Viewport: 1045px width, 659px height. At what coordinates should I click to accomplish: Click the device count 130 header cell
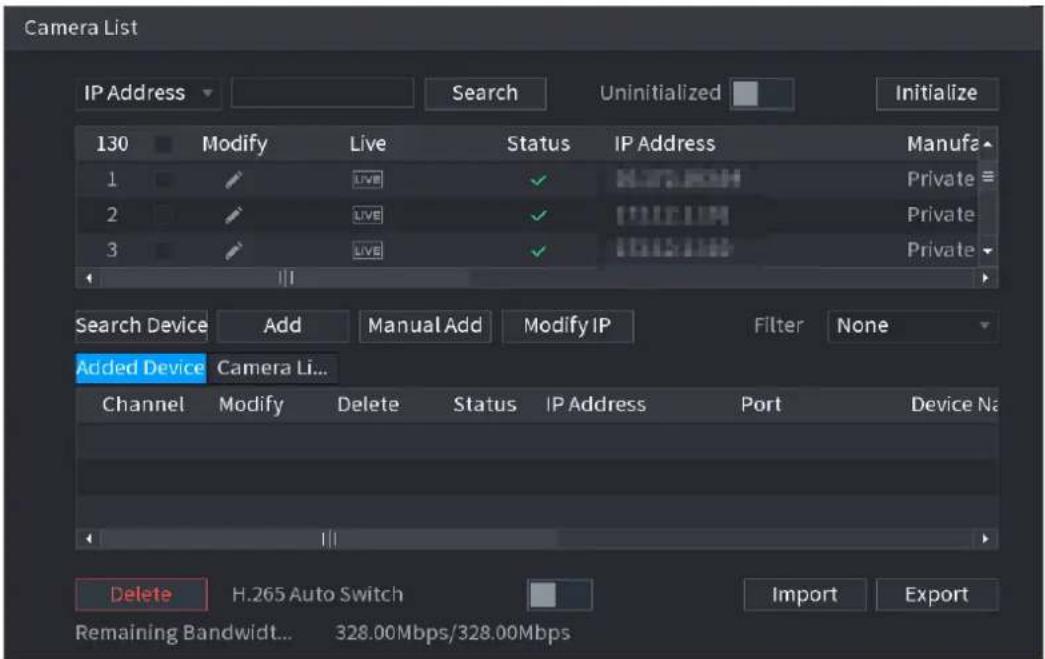[x=112, y=144]
